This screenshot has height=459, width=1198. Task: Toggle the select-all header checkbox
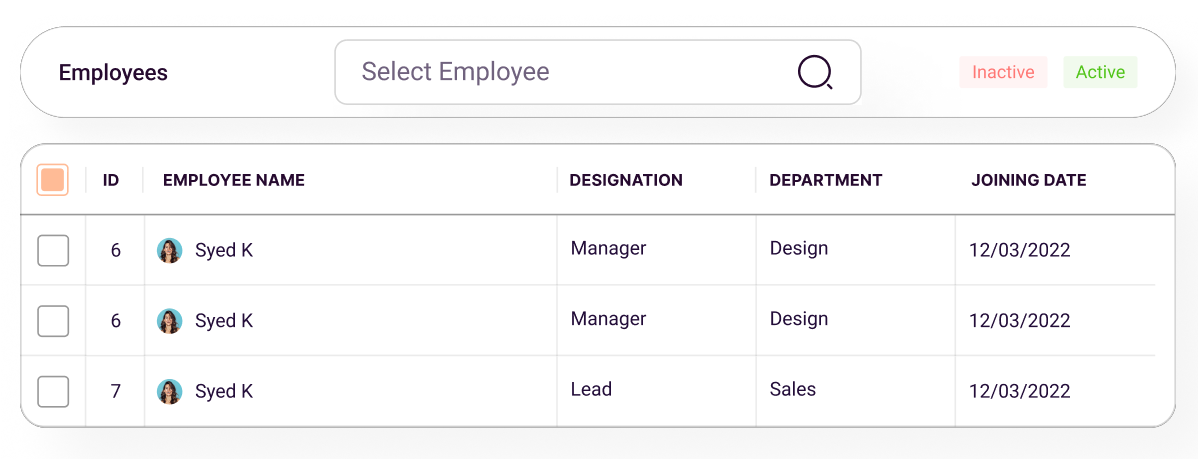(53, 180)
